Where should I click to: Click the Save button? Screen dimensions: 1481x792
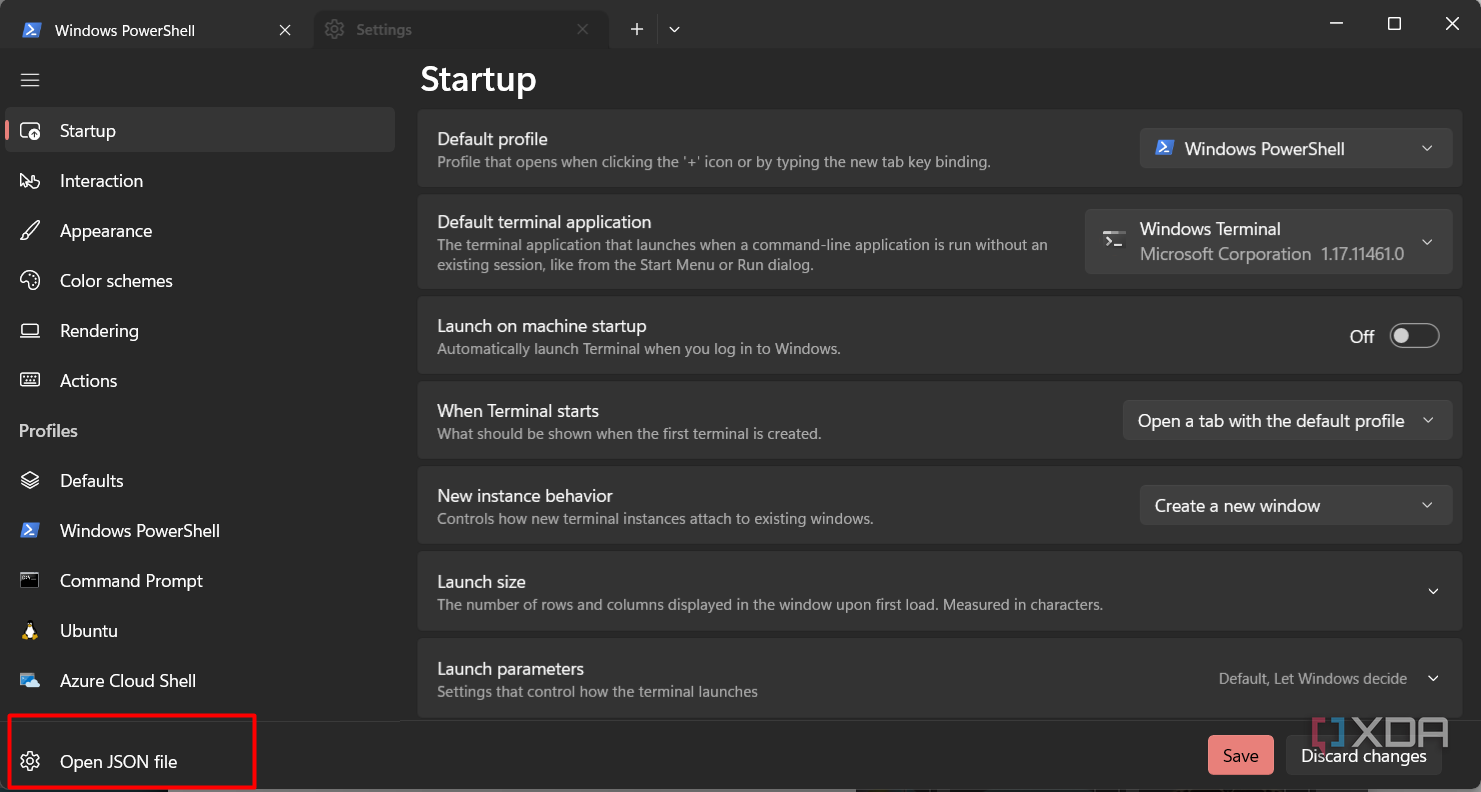click(1240, 756)
